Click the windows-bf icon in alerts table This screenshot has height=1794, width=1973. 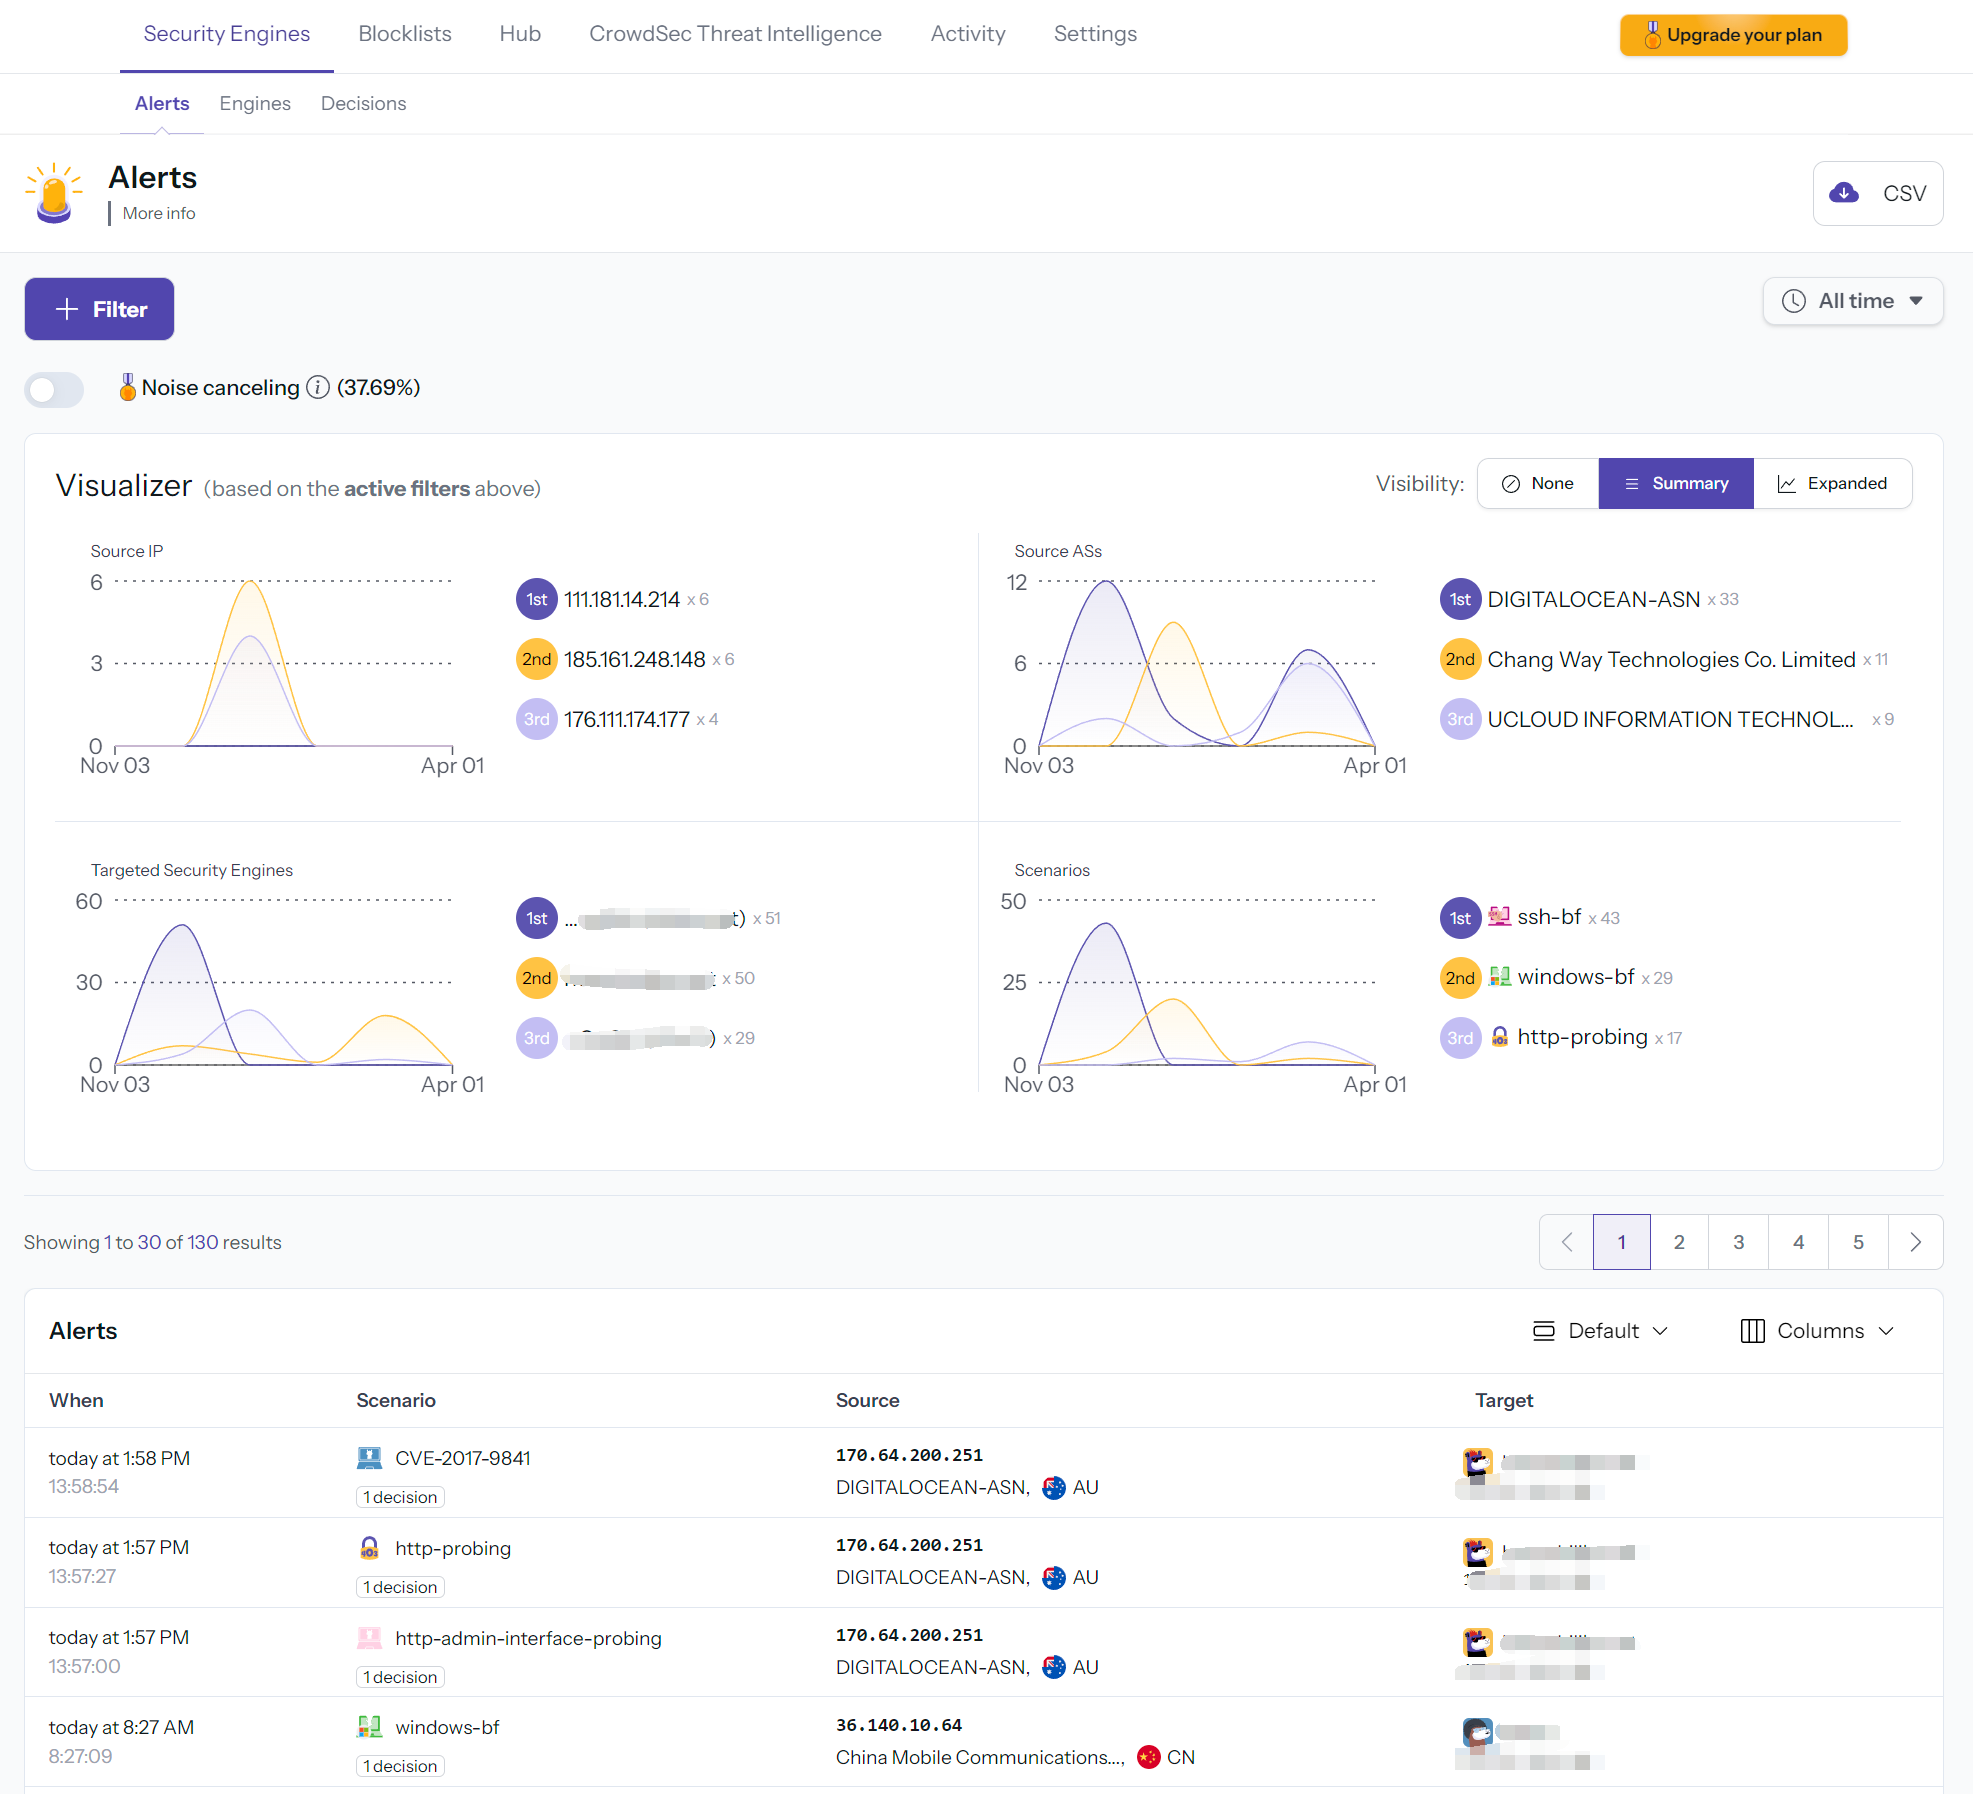click(369, 1727)
